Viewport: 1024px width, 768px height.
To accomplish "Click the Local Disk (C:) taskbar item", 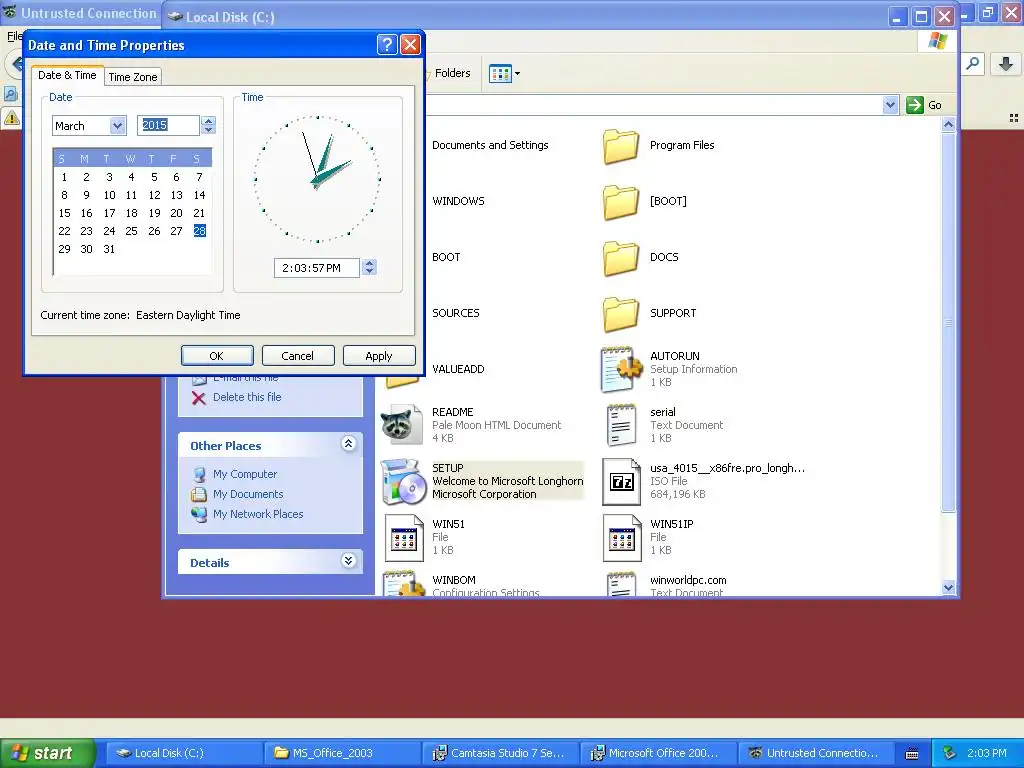I will (185, 753).
